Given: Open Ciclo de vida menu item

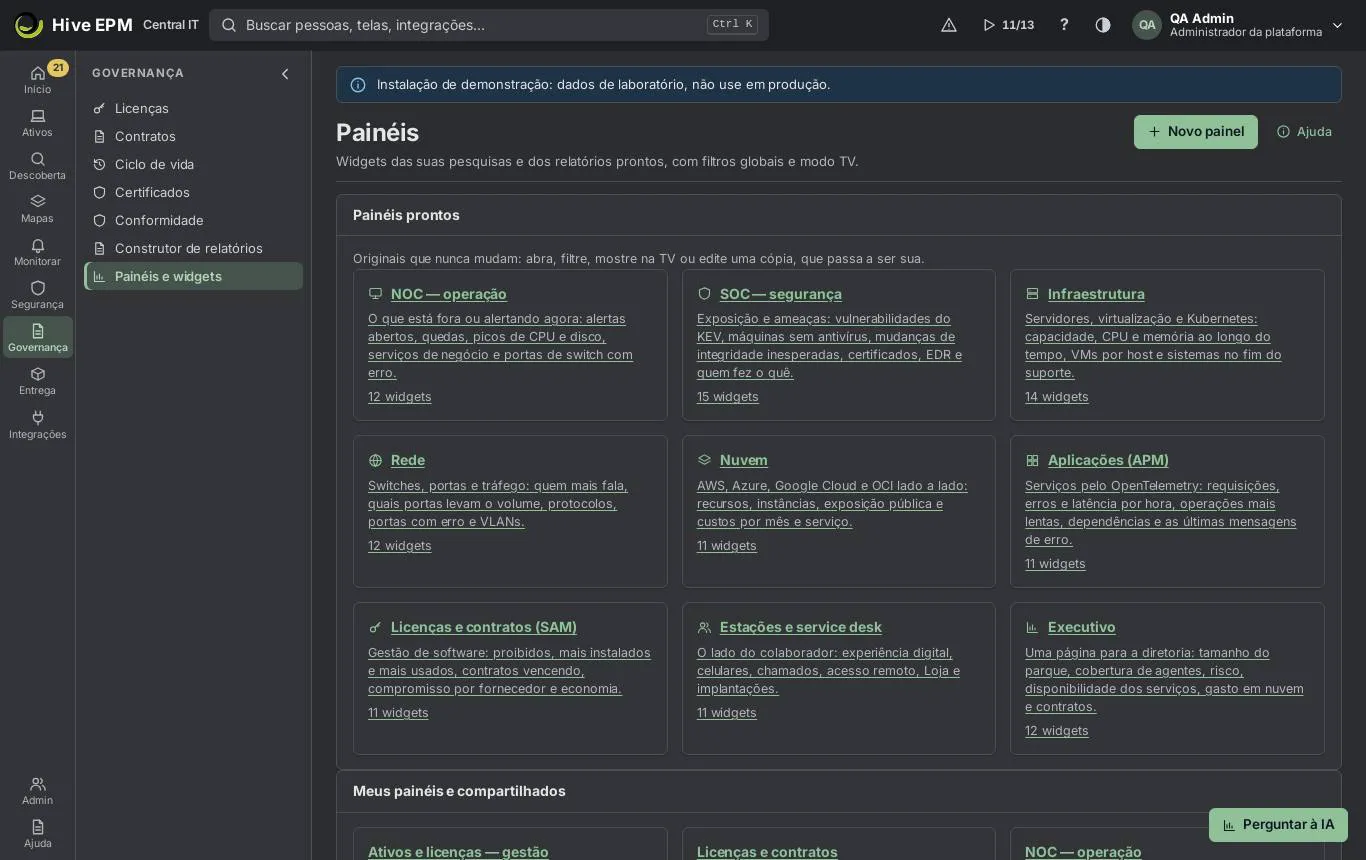Looking at the screenshot, I should [194, 164].
